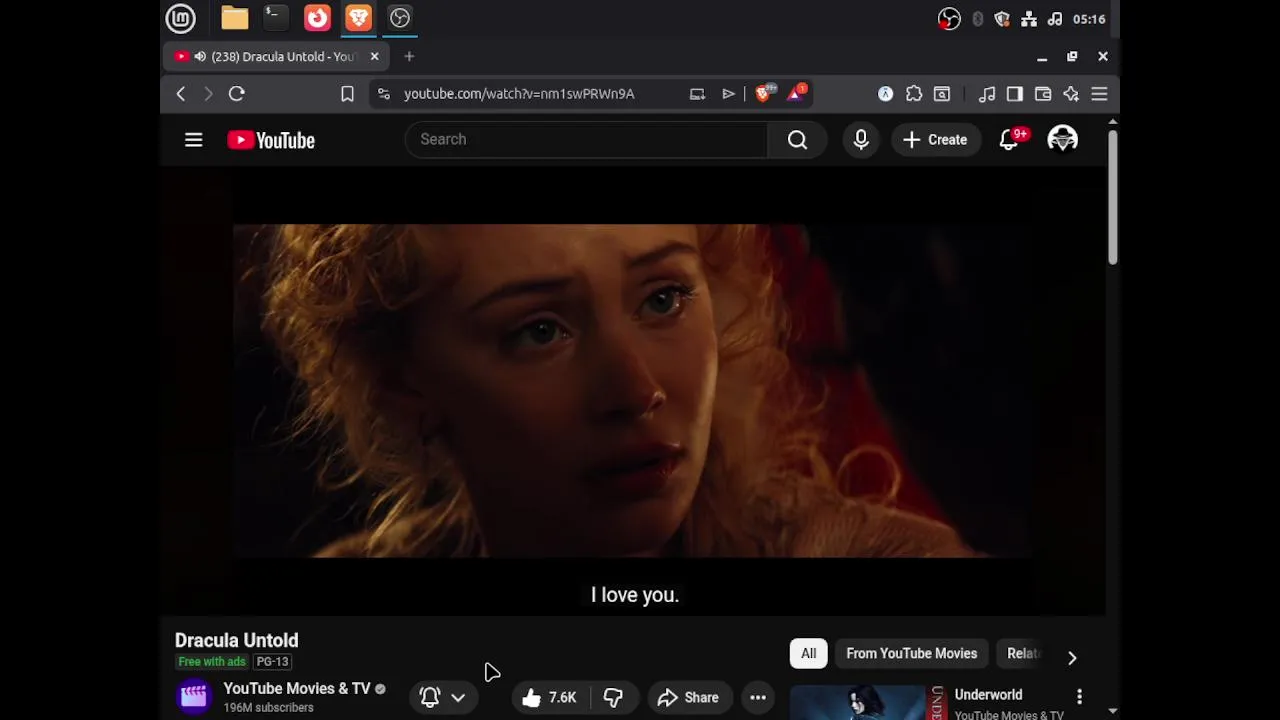Show the calendar from clock 05:16
This screenshot has width=1280, height=720.
point(1089,19)
